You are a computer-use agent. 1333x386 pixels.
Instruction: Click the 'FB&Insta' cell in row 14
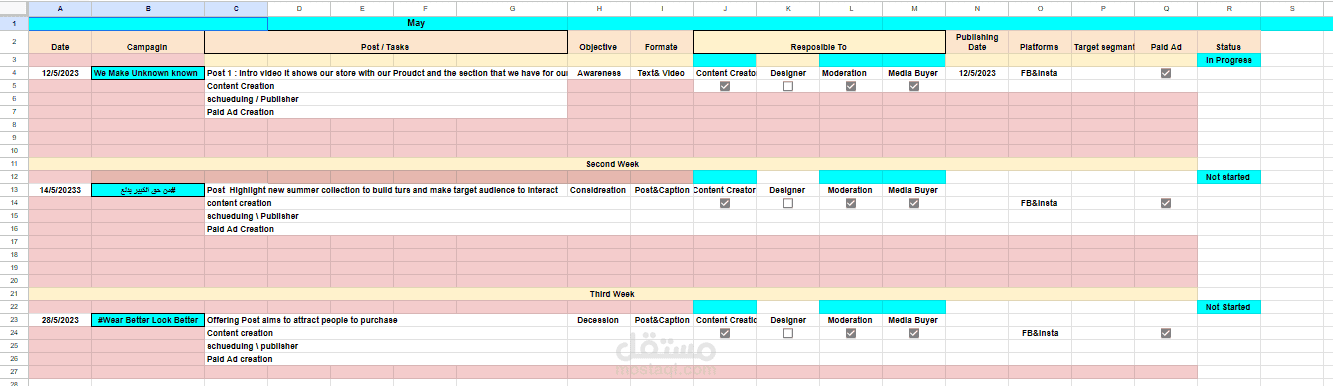click(x=1040, y=203)
